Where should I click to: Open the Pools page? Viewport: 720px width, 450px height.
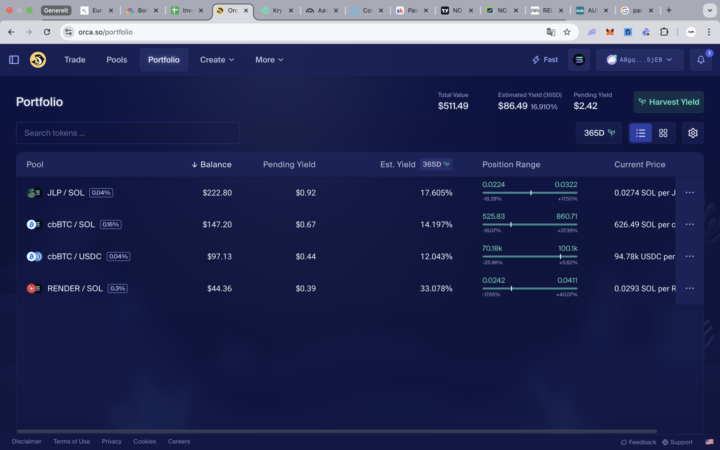coord(117,60)
